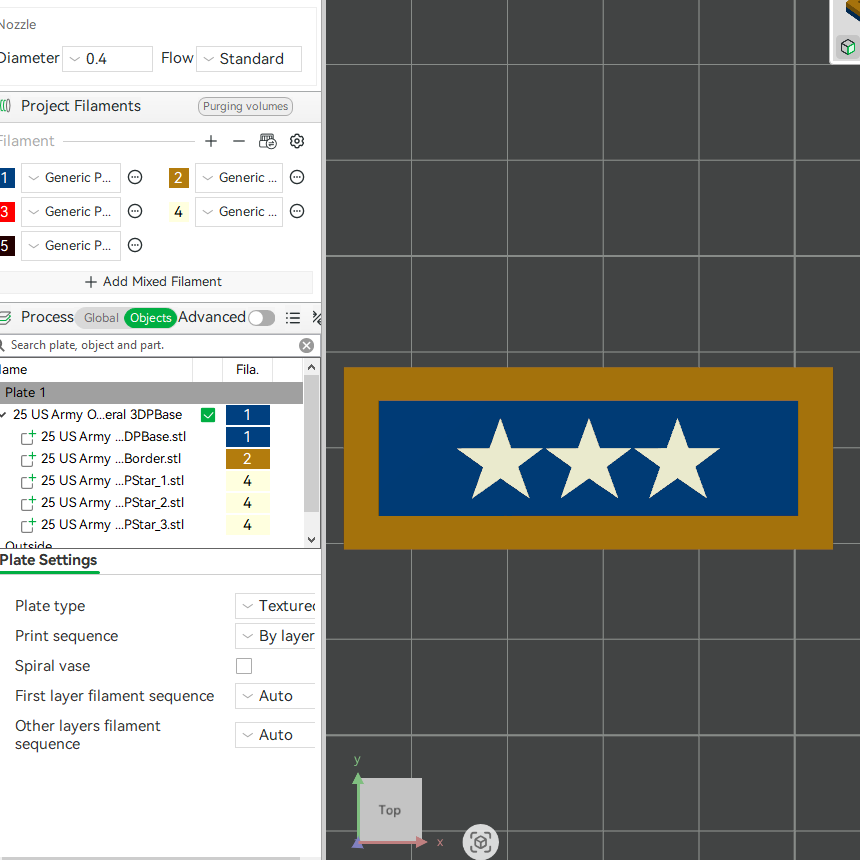Switch process scope to Global

point(101,318)
